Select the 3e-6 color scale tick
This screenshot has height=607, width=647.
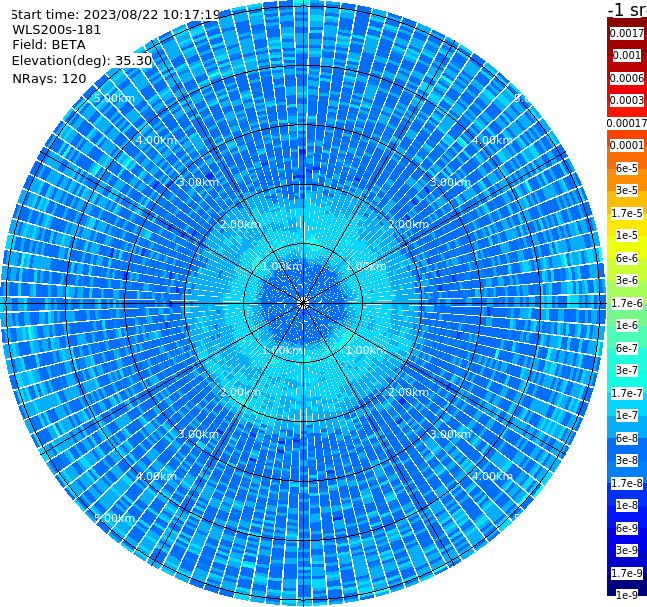click(x=627, y=280)
